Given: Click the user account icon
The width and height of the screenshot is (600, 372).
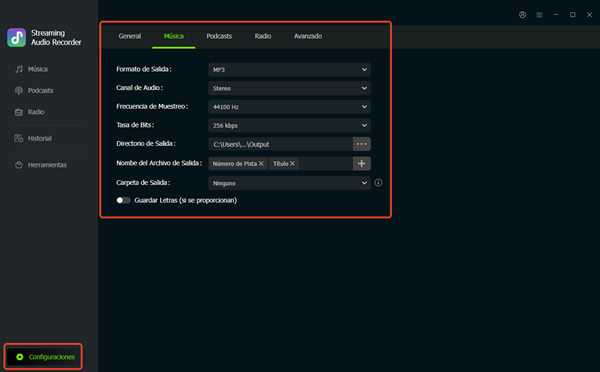Looking at the screenshot, I should point(522,15).
